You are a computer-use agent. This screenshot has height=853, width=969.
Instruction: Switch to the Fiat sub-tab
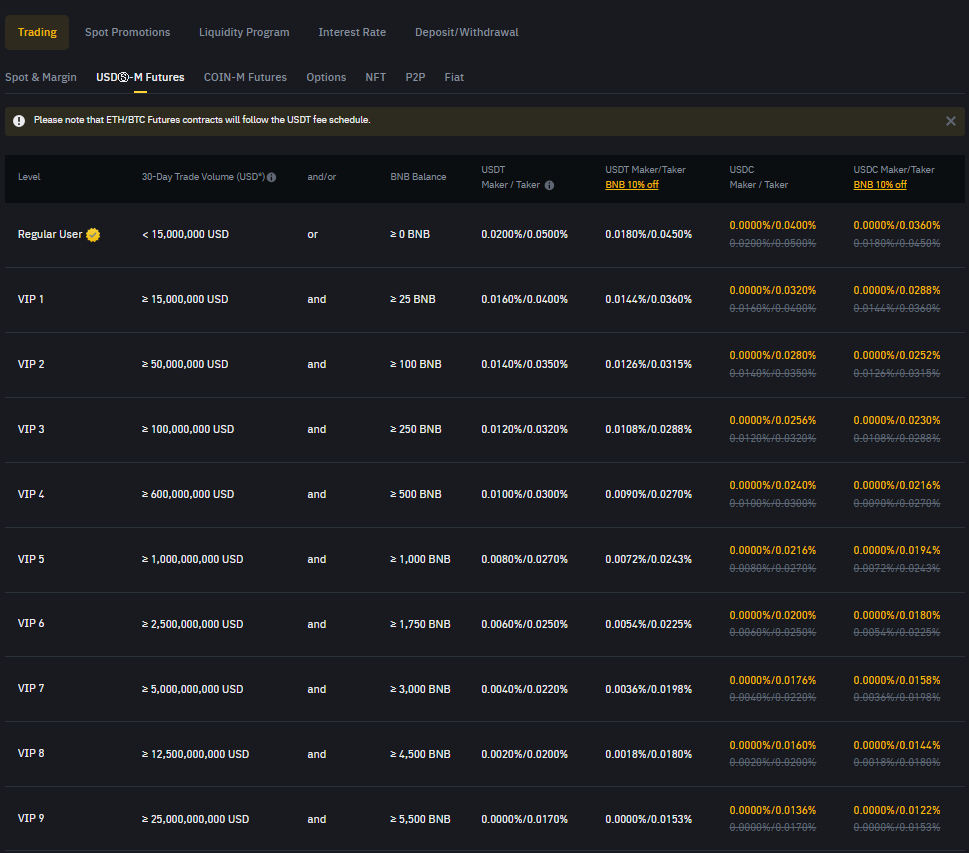(454, 77)
